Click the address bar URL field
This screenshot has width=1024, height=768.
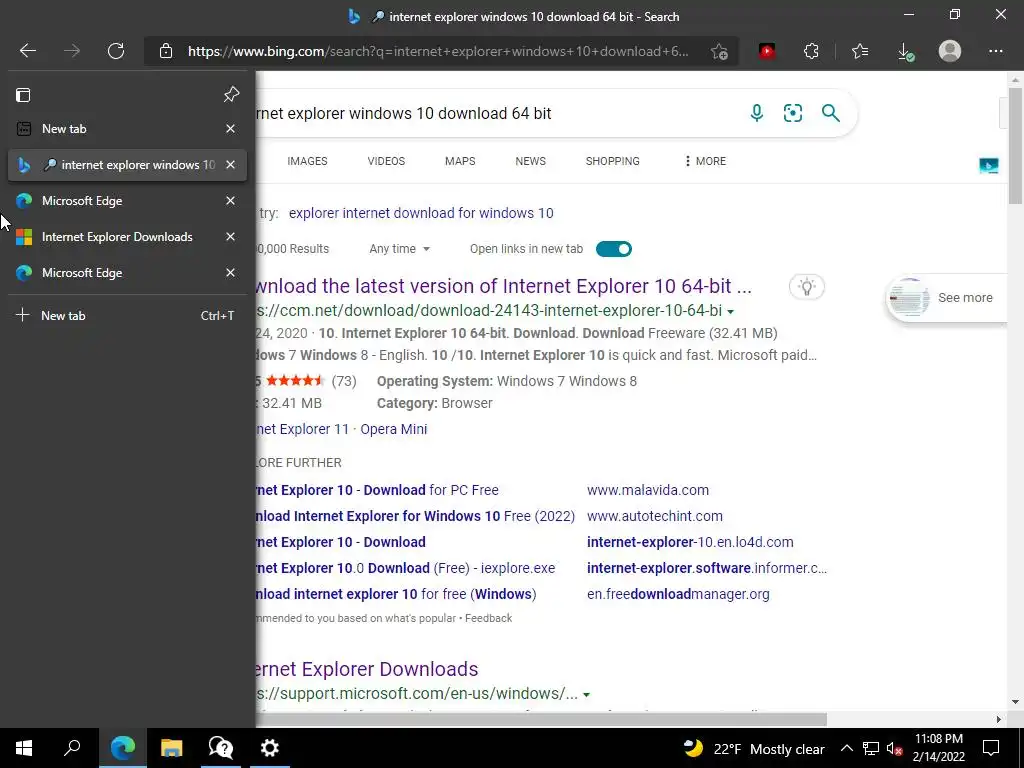[438, 51]
